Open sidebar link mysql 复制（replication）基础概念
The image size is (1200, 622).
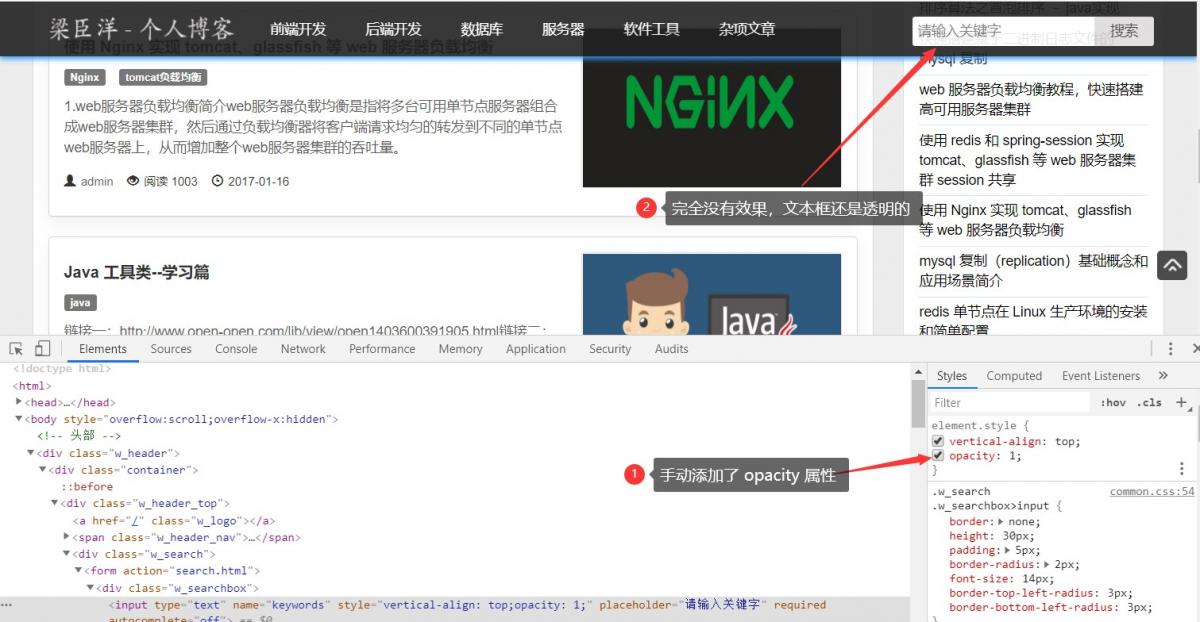[1034, 271]
